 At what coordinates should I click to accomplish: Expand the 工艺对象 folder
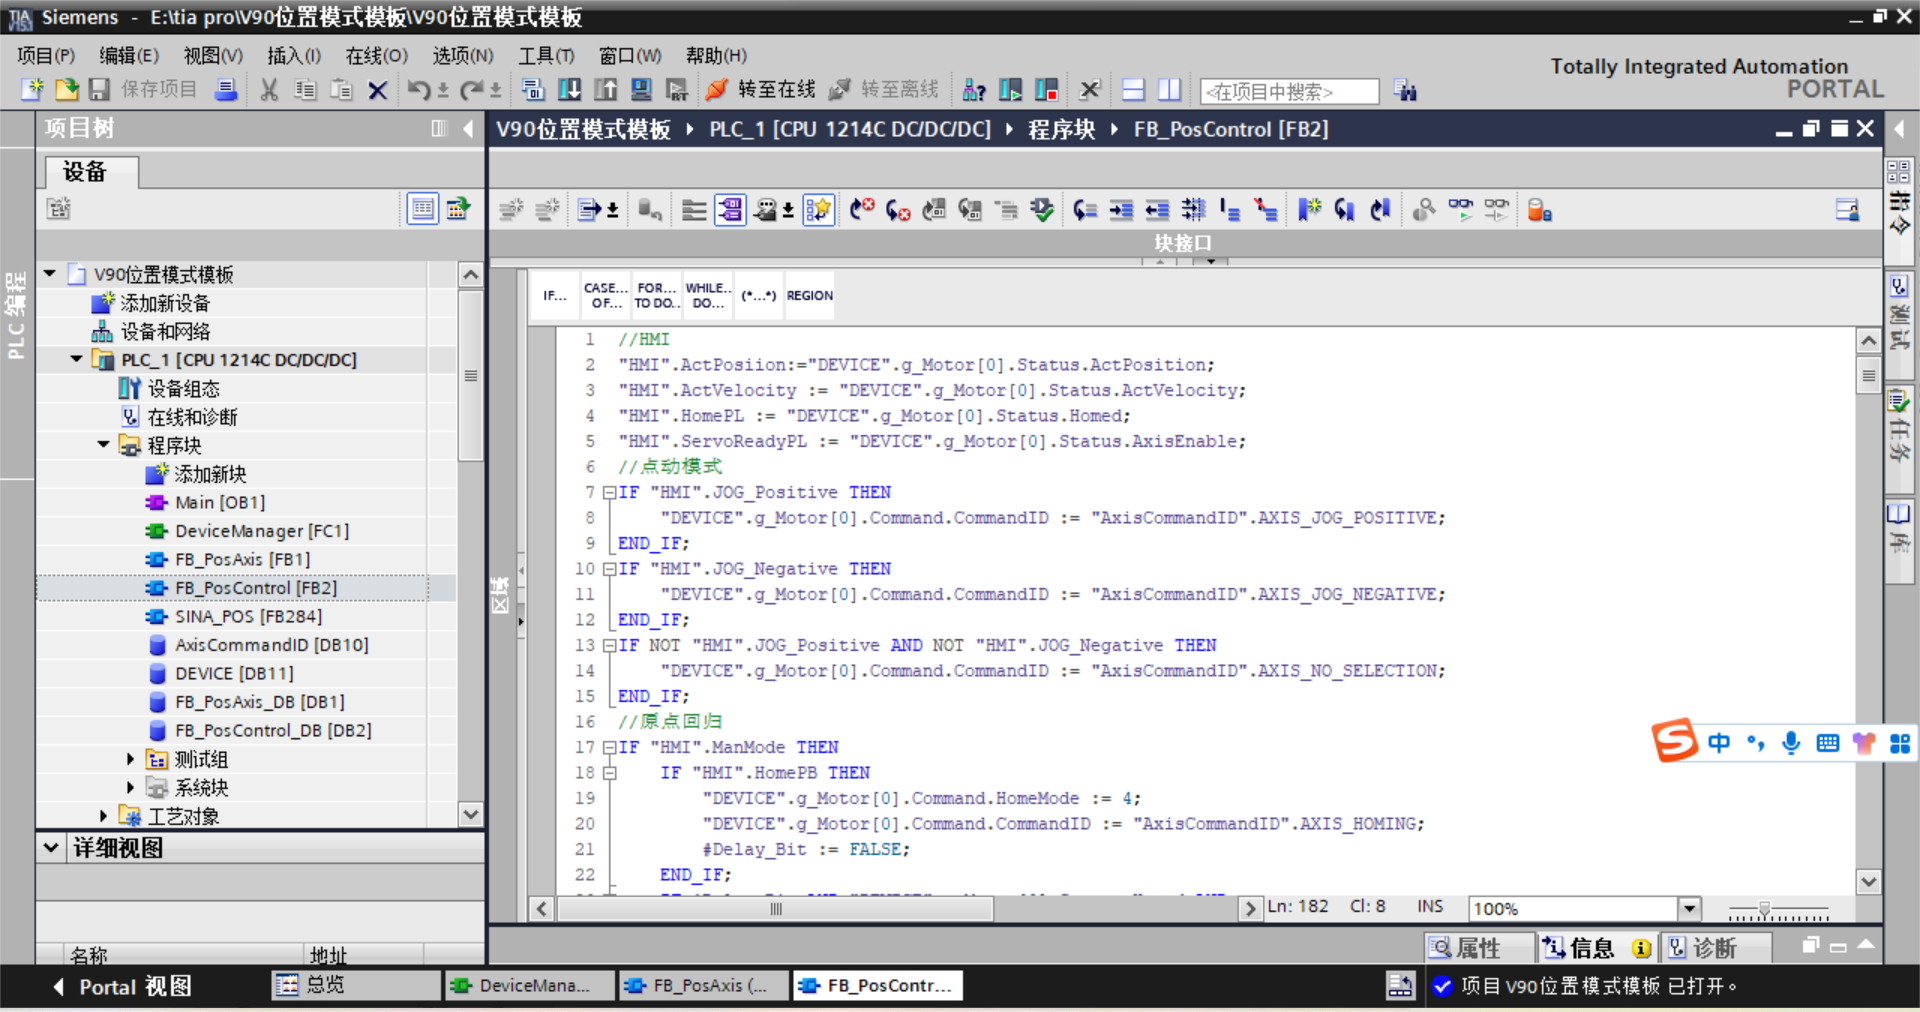pyautogui.click(x=104, y=816)
